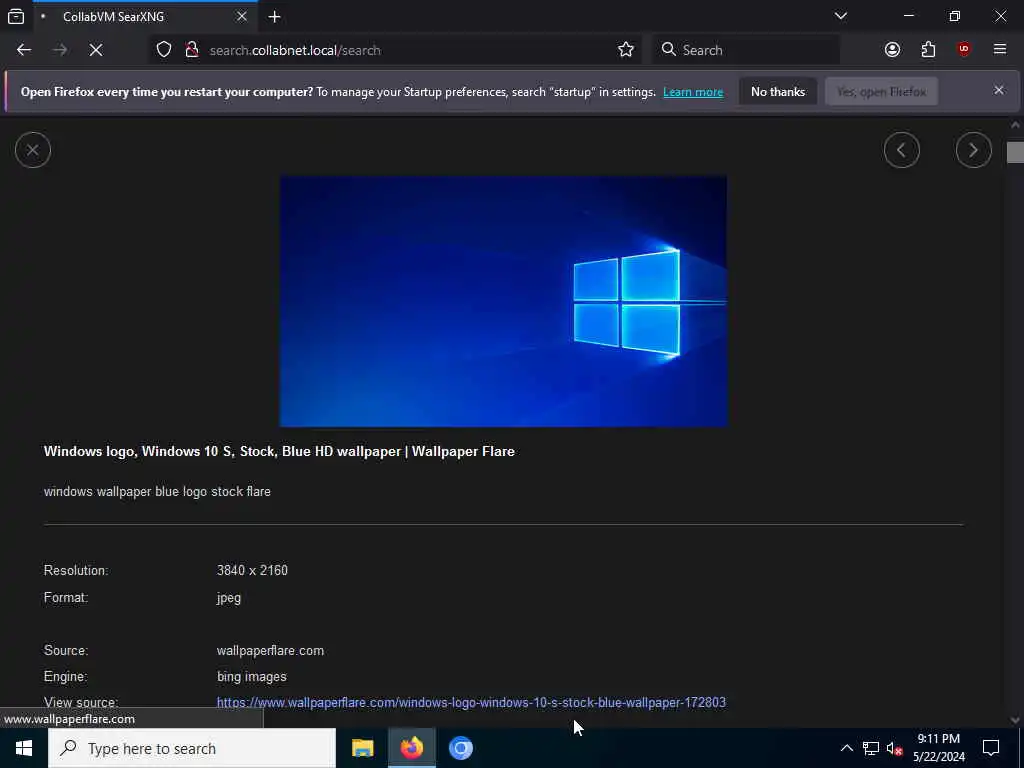Click Yes, open Firefox button
This screenshot has height=768, width=1024.
(881, 92)
